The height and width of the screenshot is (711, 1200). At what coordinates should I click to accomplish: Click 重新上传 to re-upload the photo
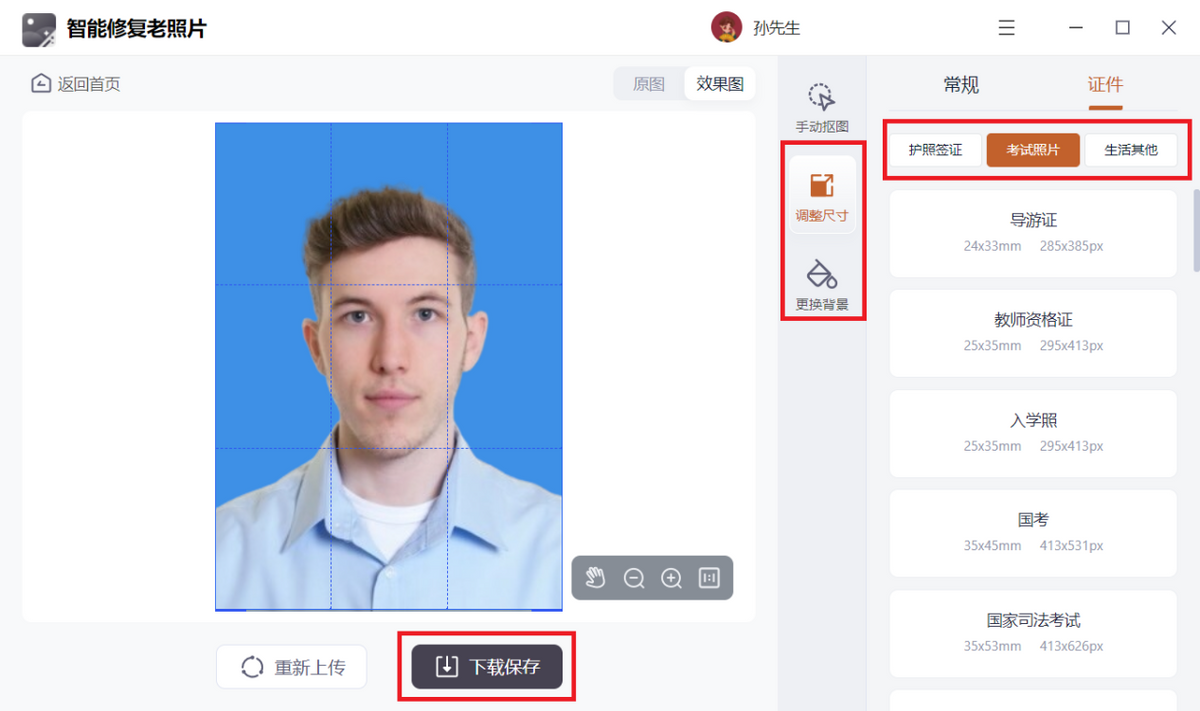tap(291, 666)
